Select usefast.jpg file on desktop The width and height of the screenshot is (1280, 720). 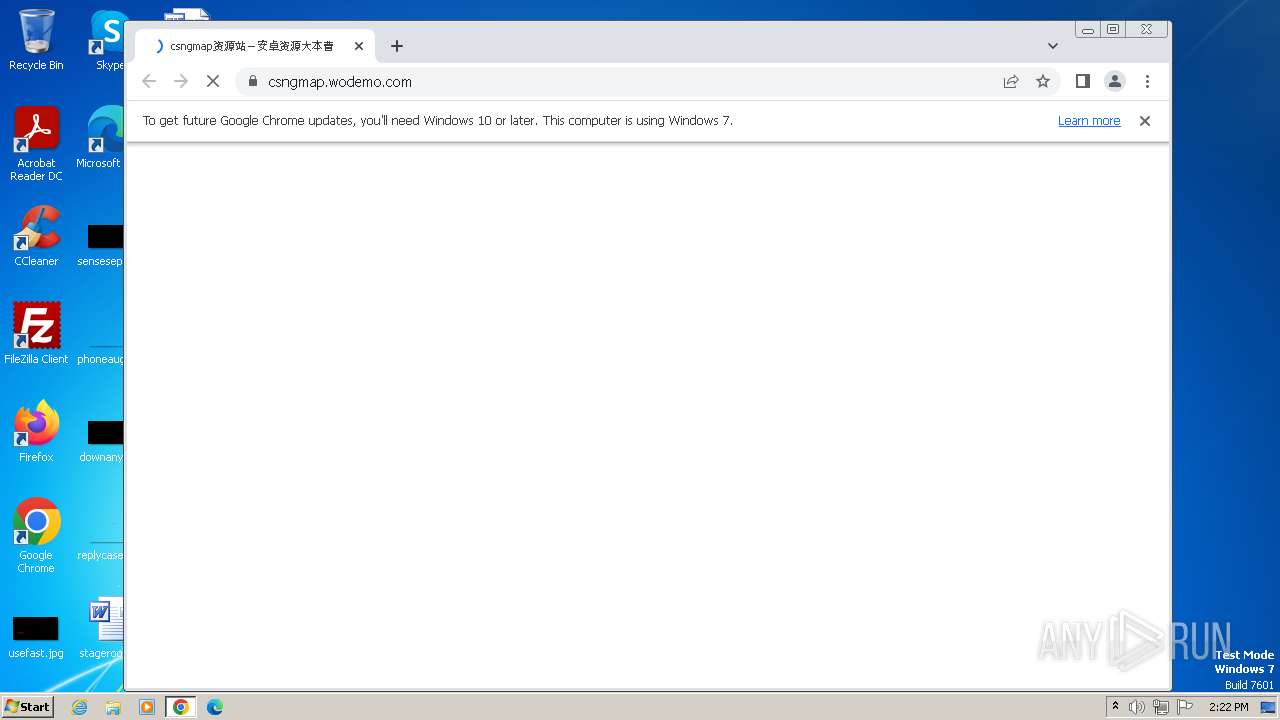coord(36,637)
